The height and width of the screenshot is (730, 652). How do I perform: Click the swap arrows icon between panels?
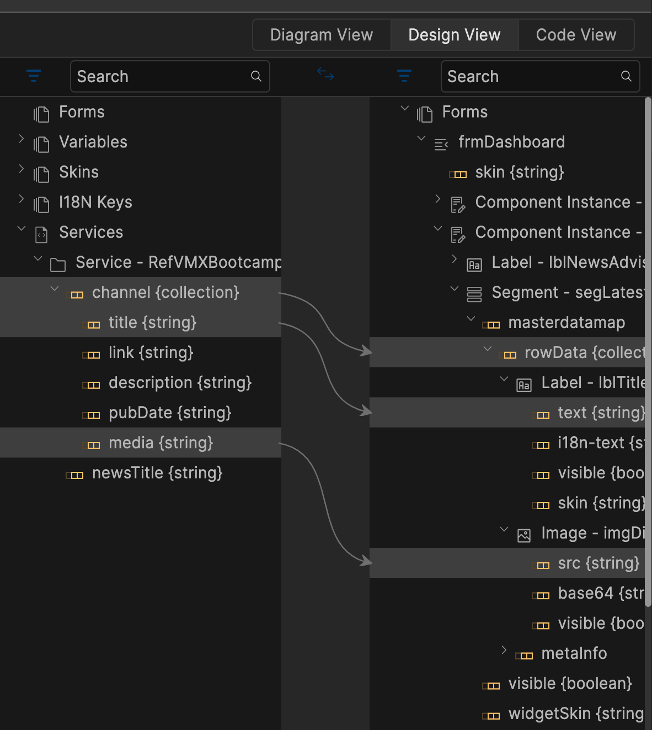325,74
